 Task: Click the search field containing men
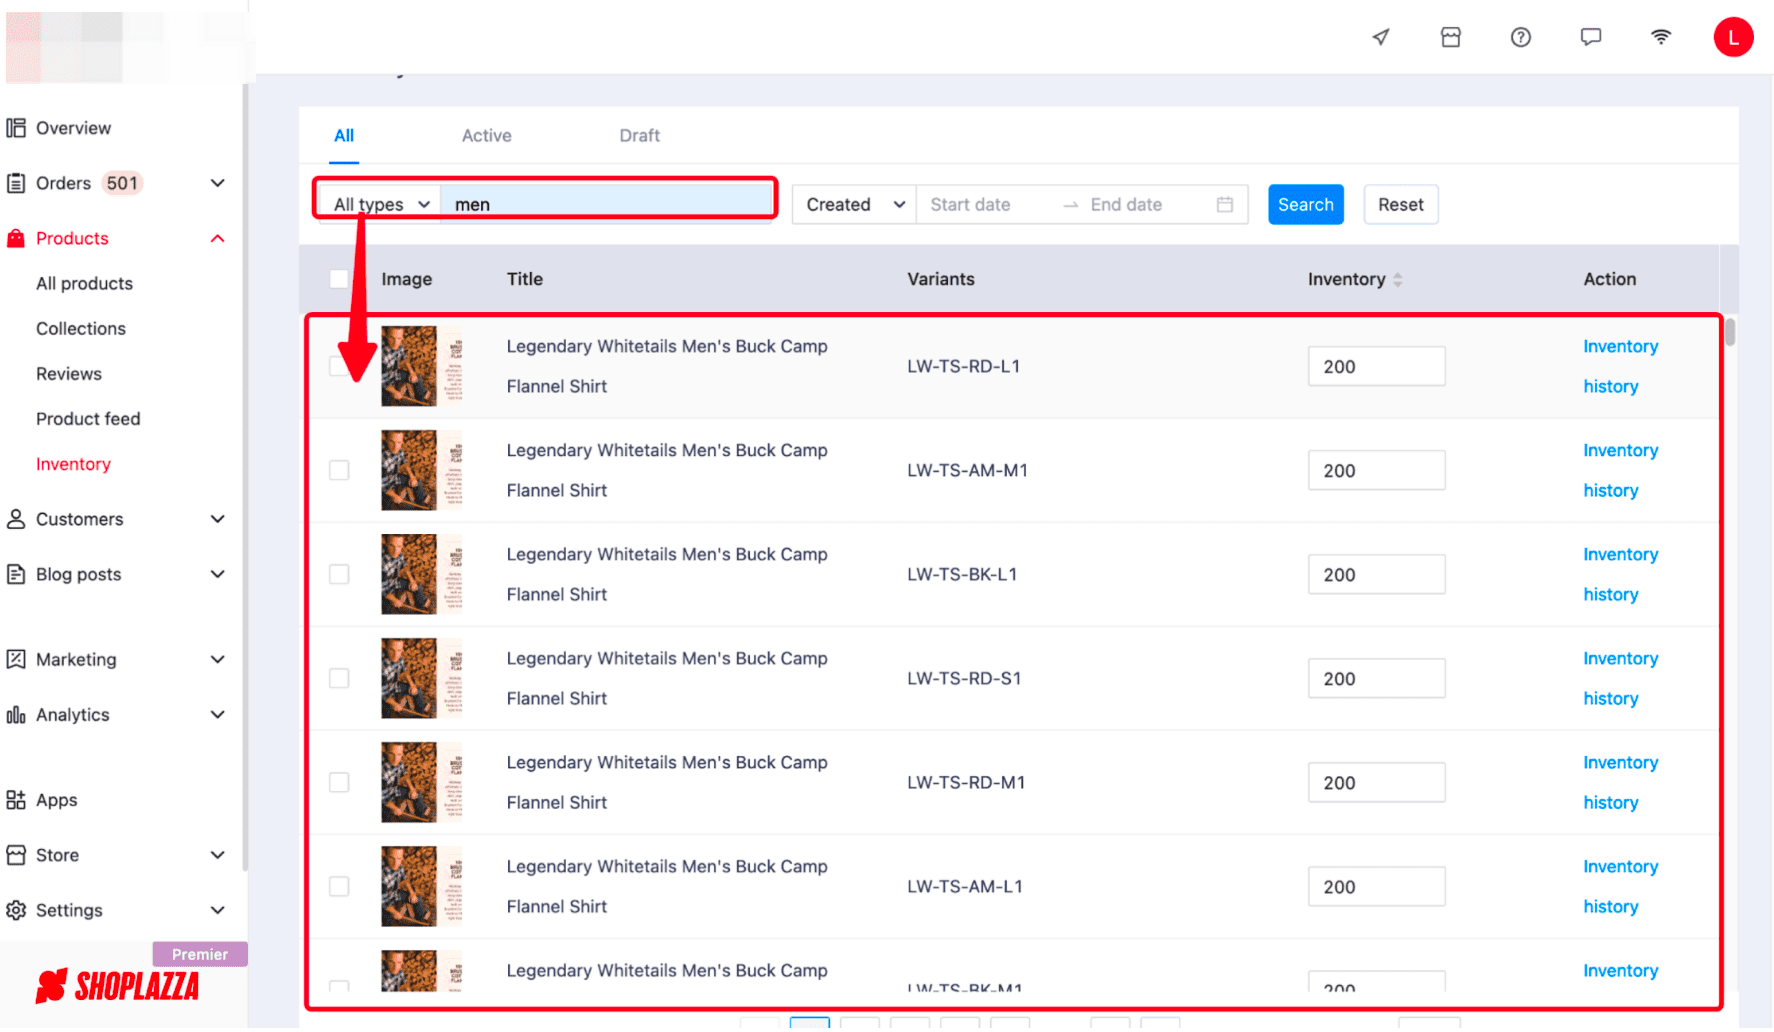pyautogui.click(x=607, y=204)
